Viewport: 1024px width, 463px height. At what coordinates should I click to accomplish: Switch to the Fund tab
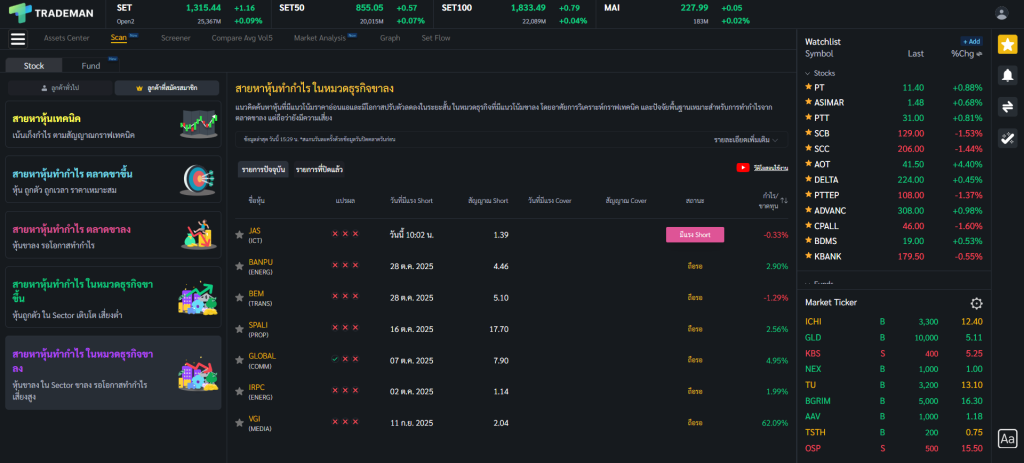click(x=90, y=65)
